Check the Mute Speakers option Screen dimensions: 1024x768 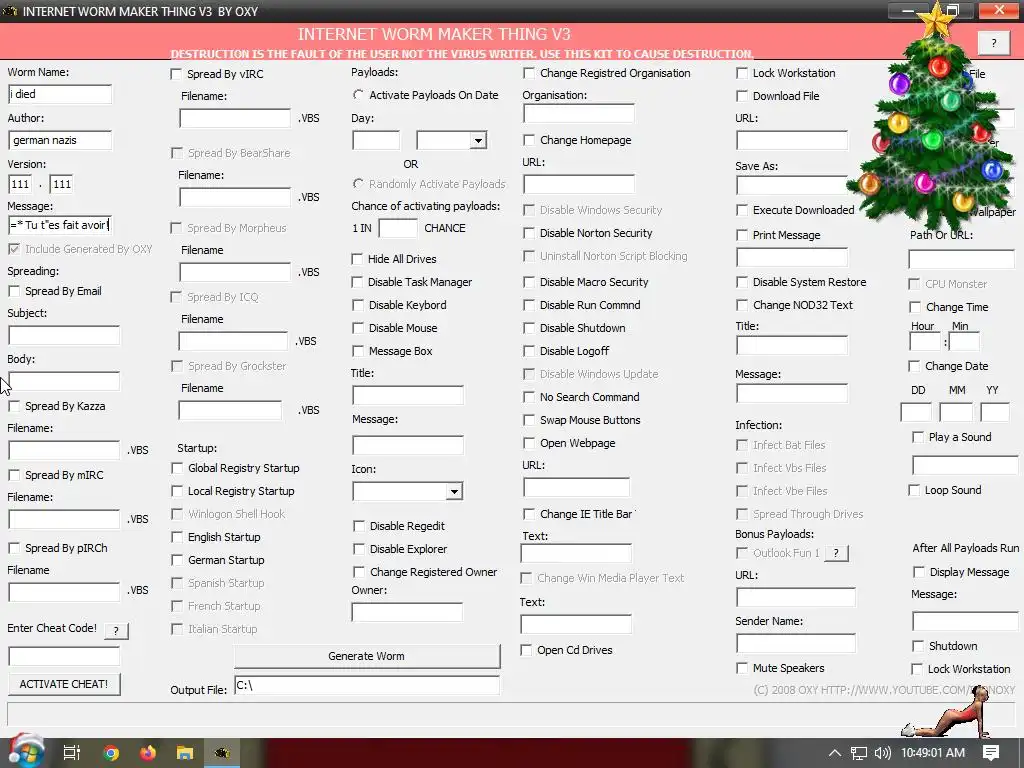742,667
